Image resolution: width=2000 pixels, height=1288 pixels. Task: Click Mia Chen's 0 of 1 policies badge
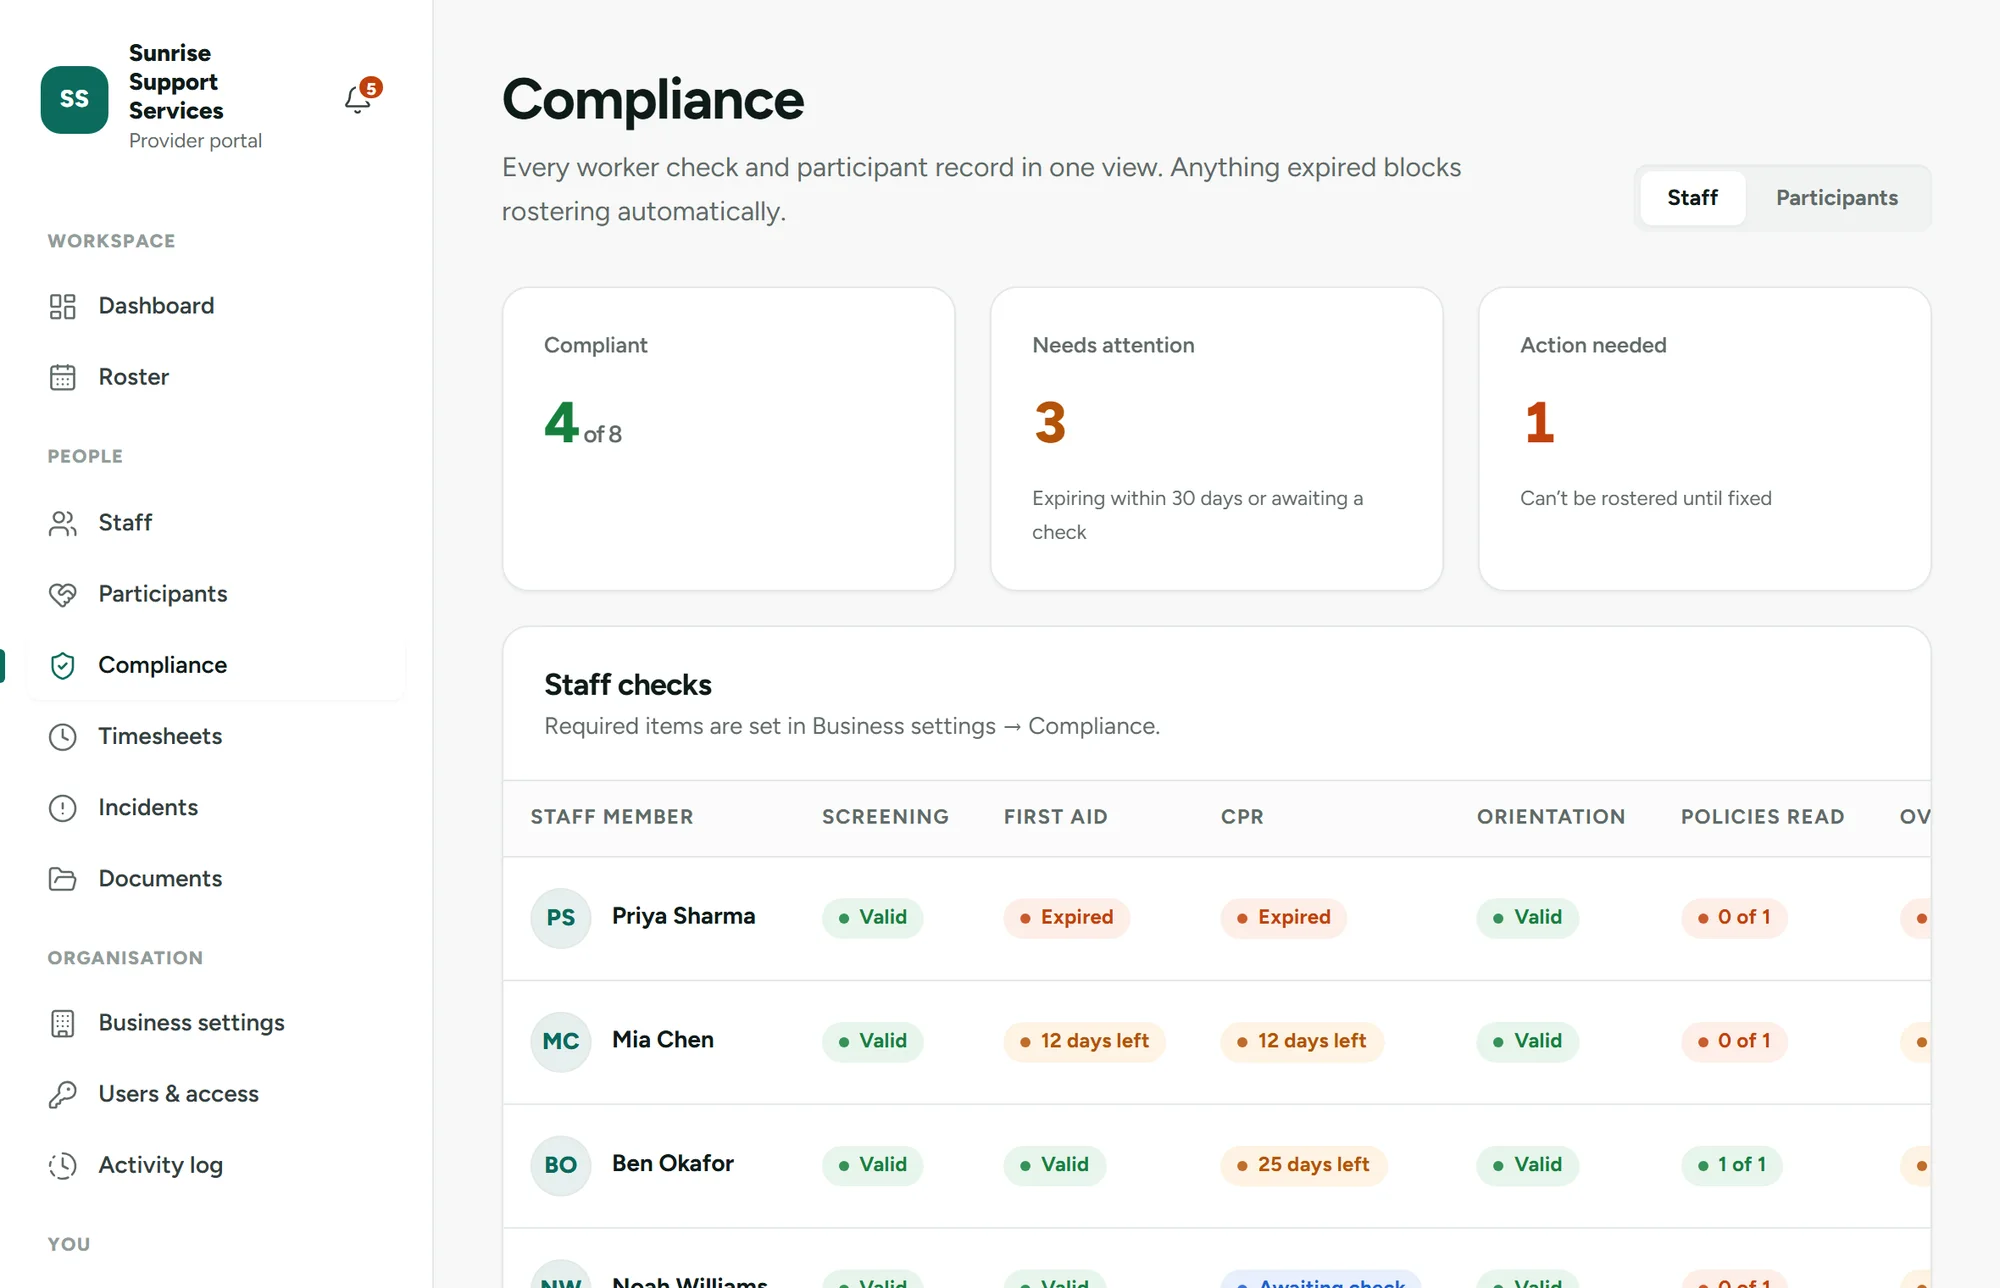pos(1733,1042)
